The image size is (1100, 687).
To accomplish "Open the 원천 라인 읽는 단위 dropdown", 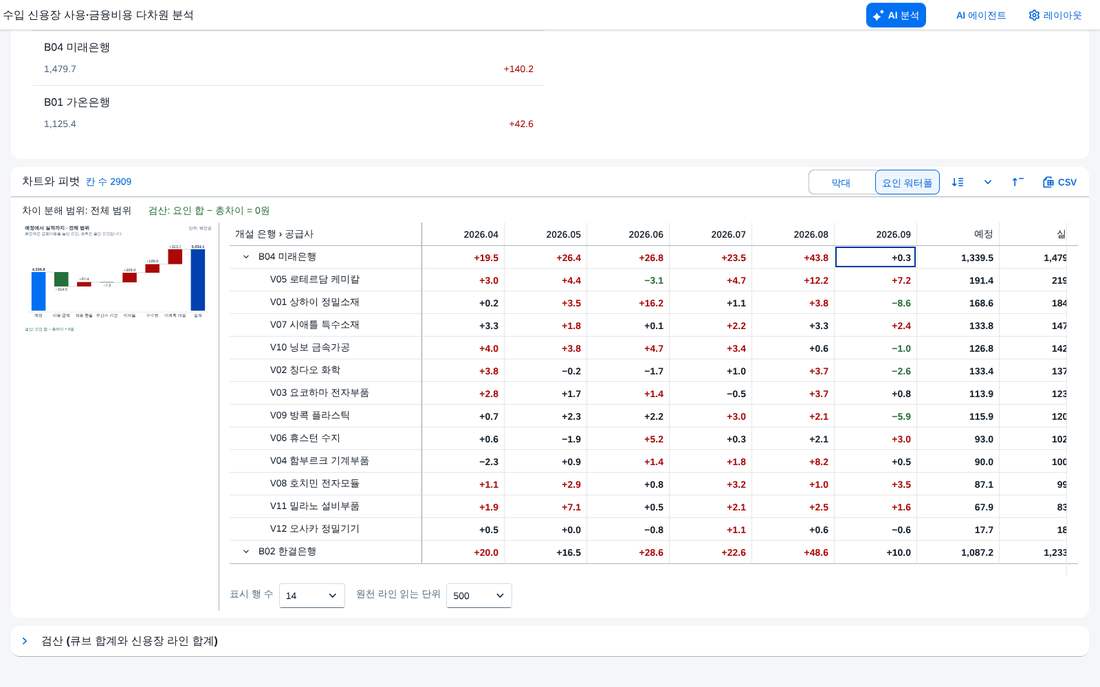I will pos(478,595).
